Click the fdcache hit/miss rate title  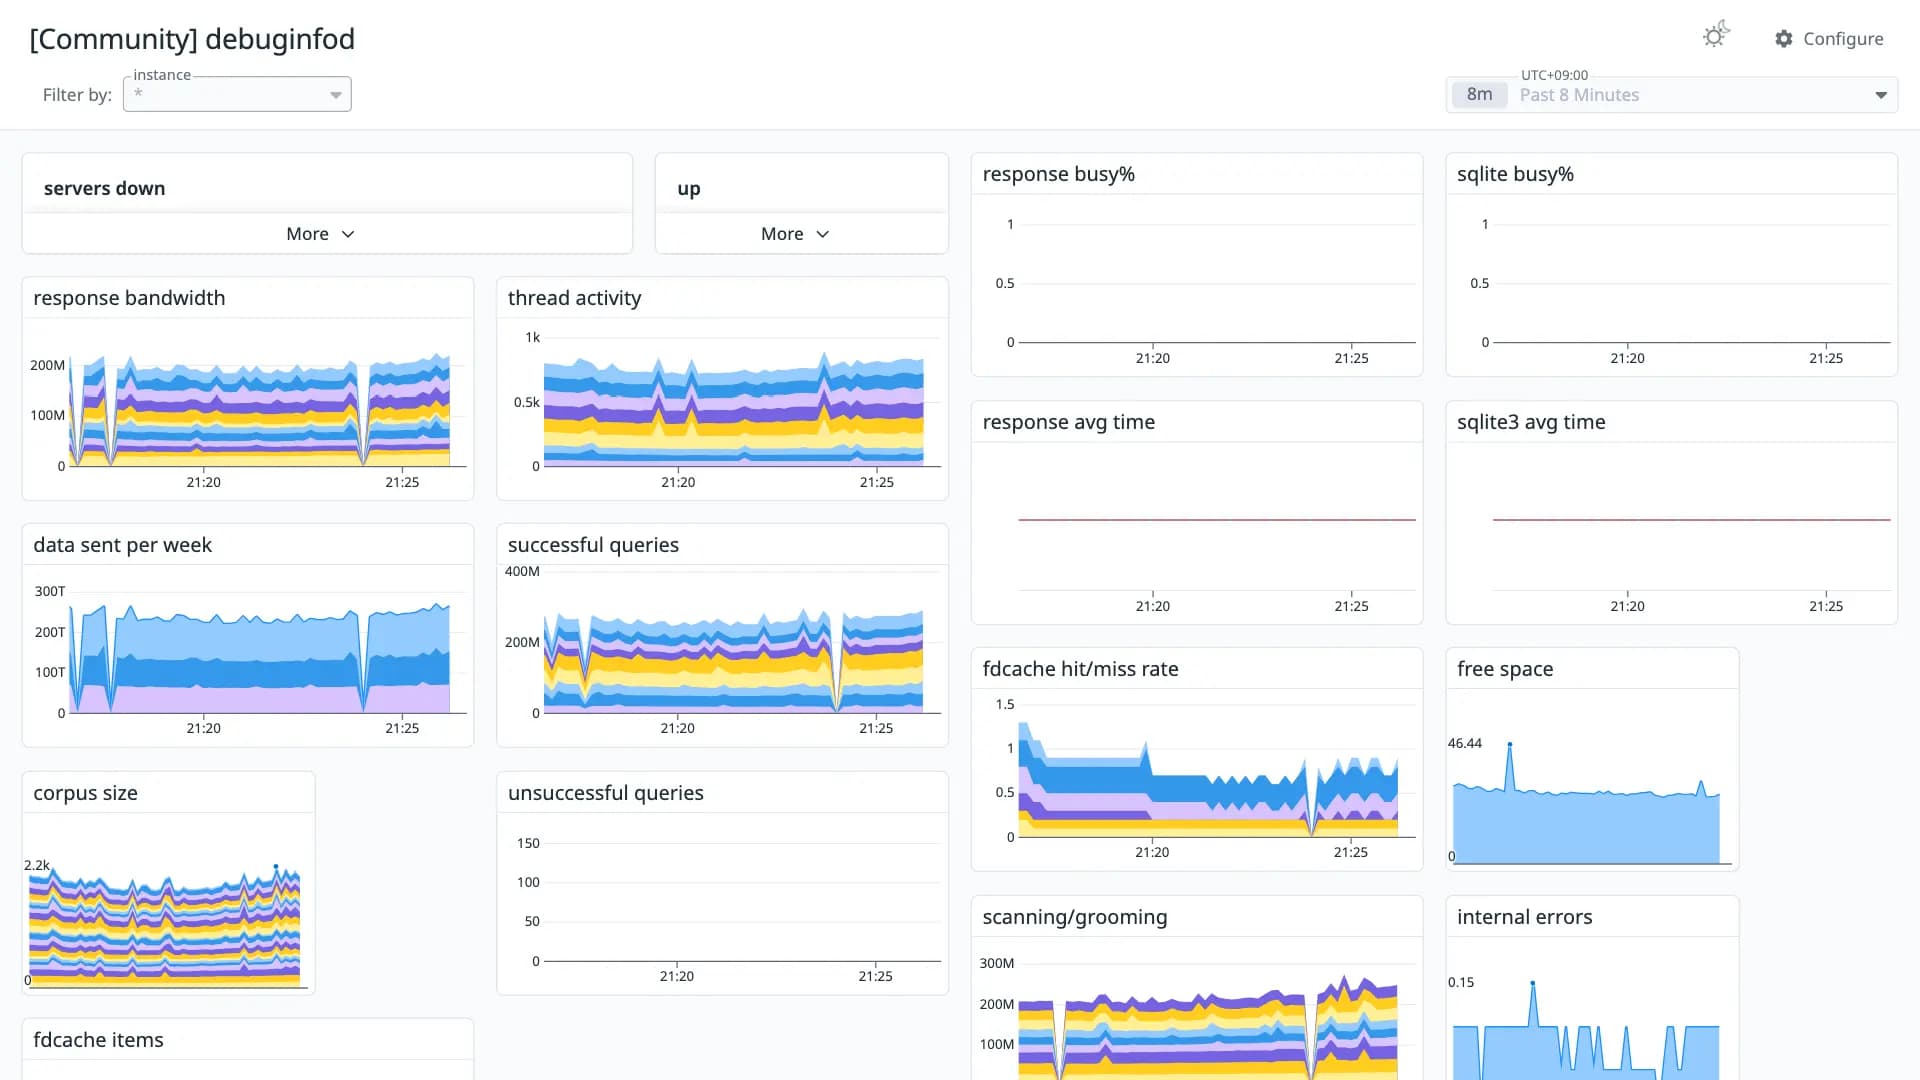click(1080, 669)
